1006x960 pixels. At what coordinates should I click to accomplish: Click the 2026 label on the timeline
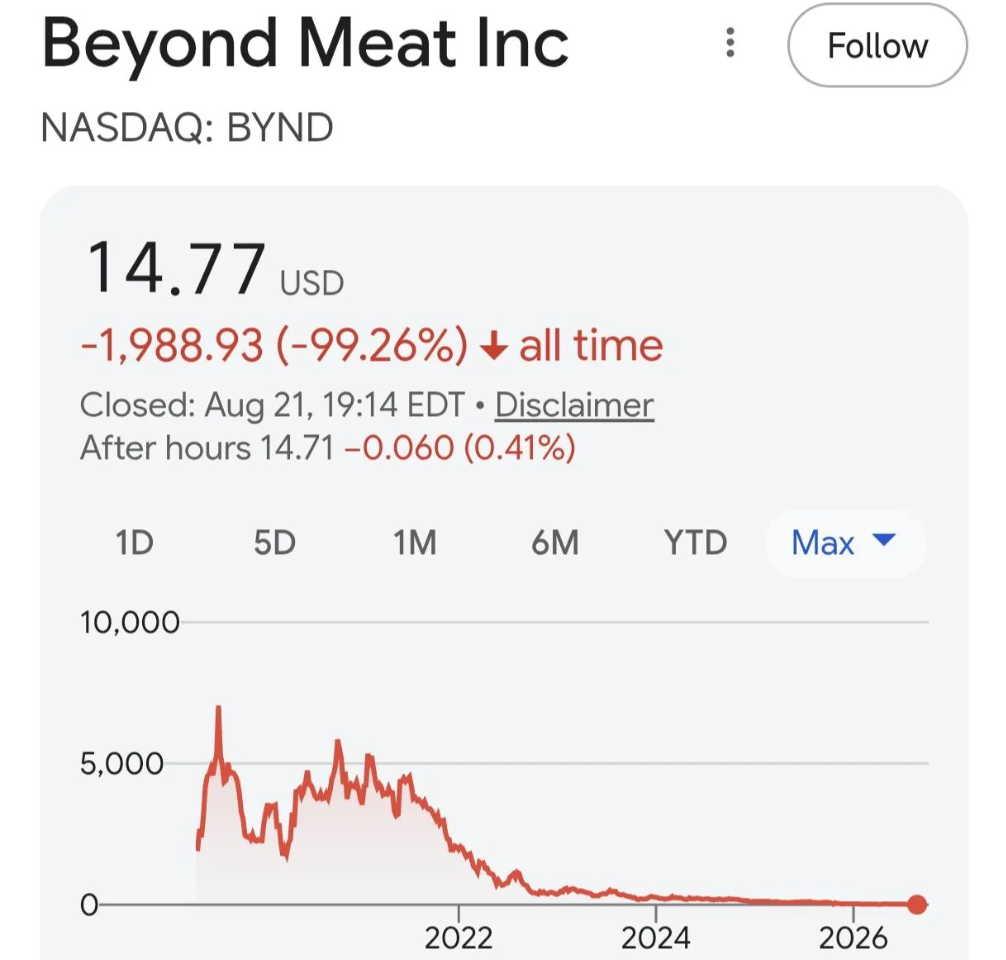click(x=853, y=938)
